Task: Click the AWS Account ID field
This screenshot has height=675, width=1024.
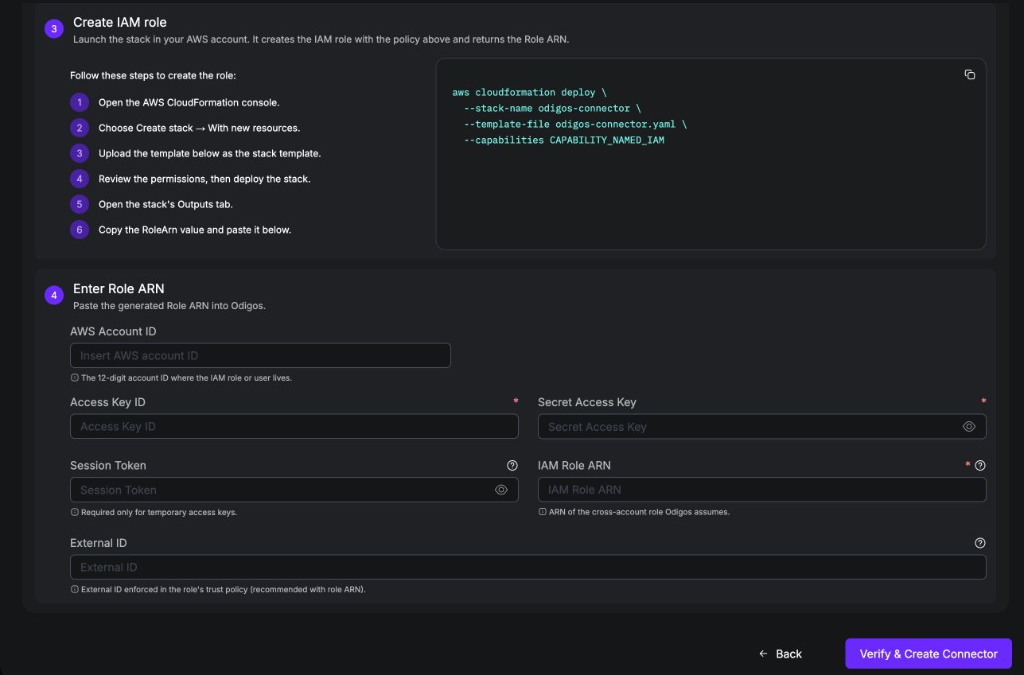Action: [260, 356]
